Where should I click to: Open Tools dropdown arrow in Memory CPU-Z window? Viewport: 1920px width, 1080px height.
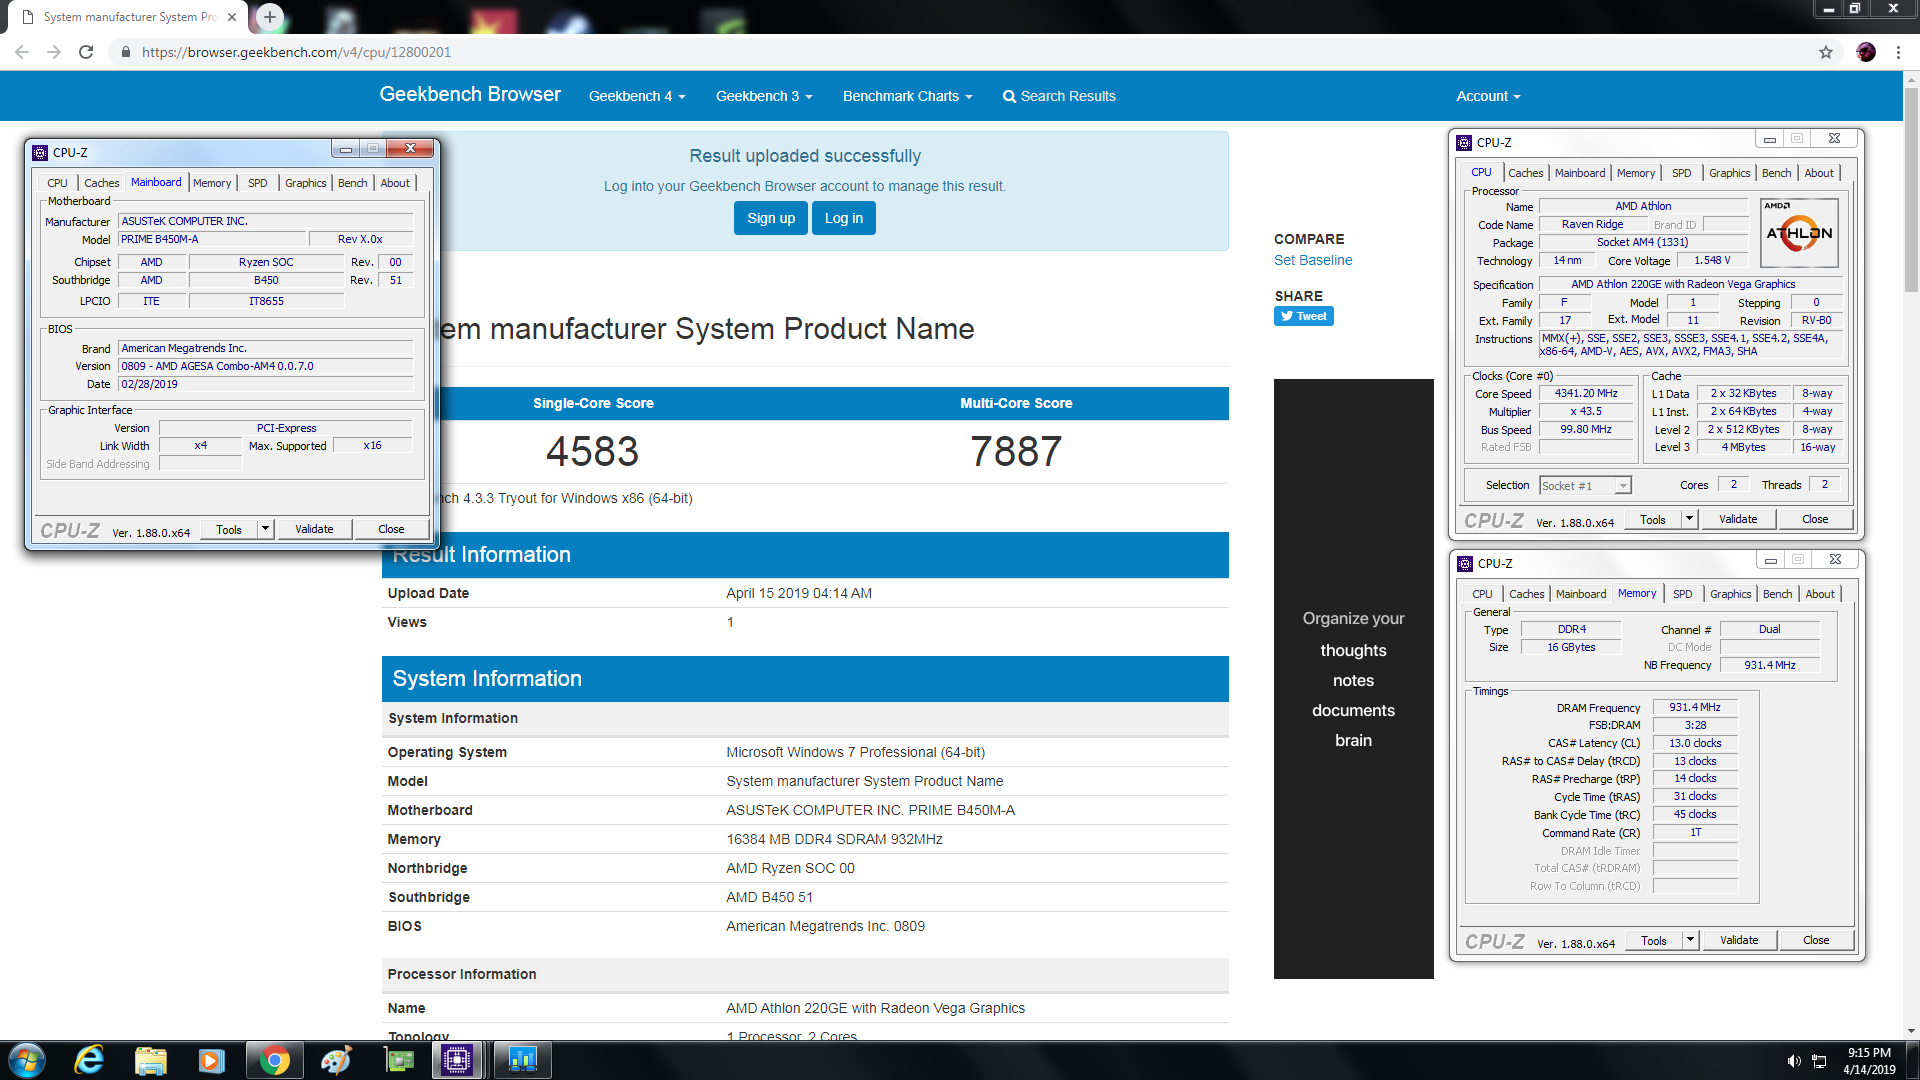(x=1691, y=940)
